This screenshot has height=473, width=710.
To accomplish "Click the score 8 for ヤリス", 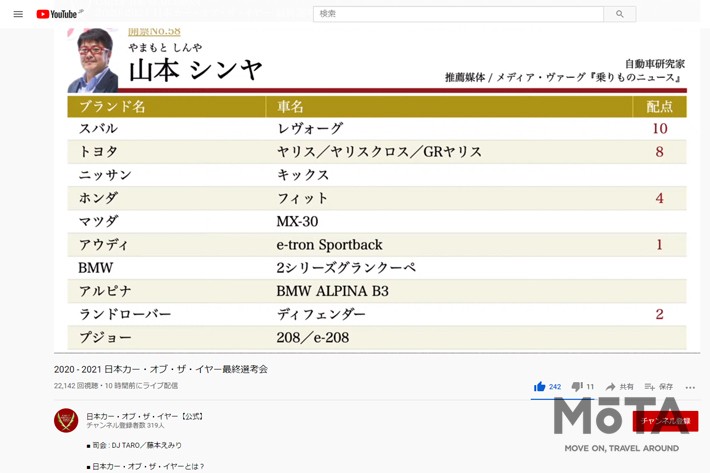I will tap(659, 152).
